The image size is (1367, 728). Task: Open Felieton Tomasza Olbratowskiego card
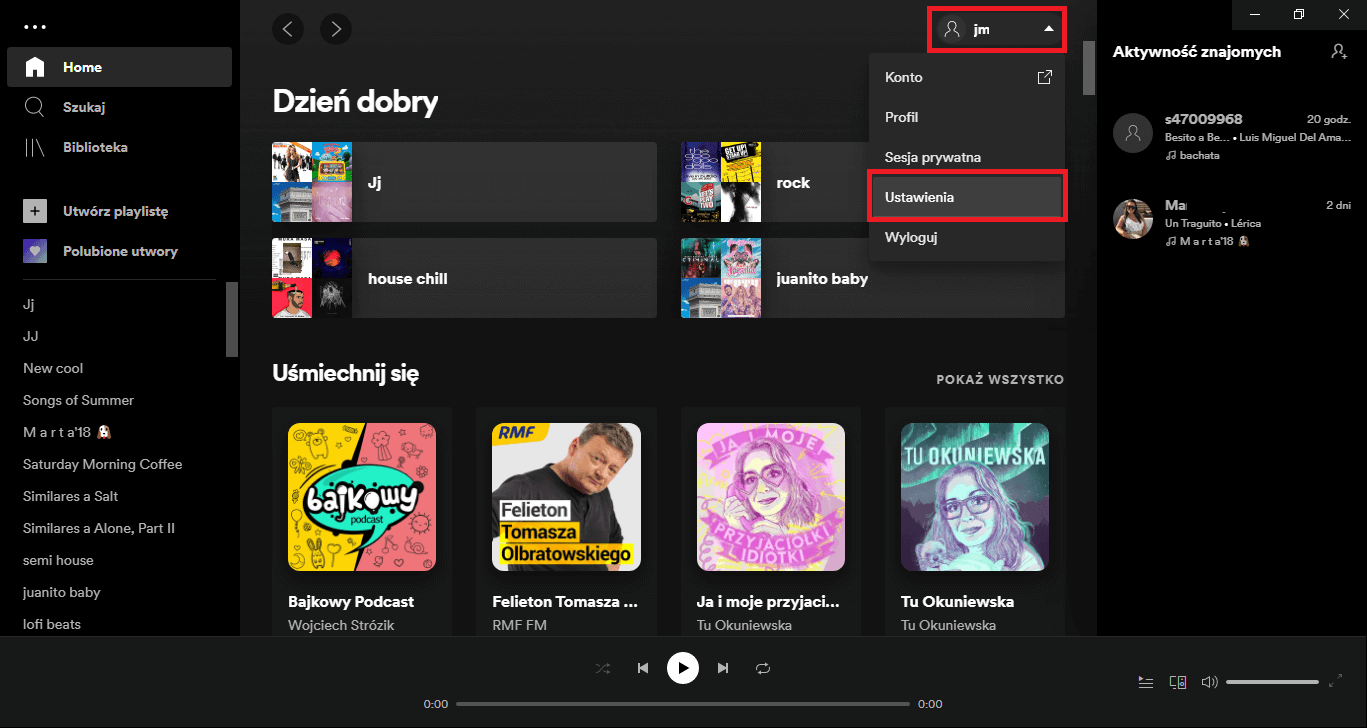point(566,520)
